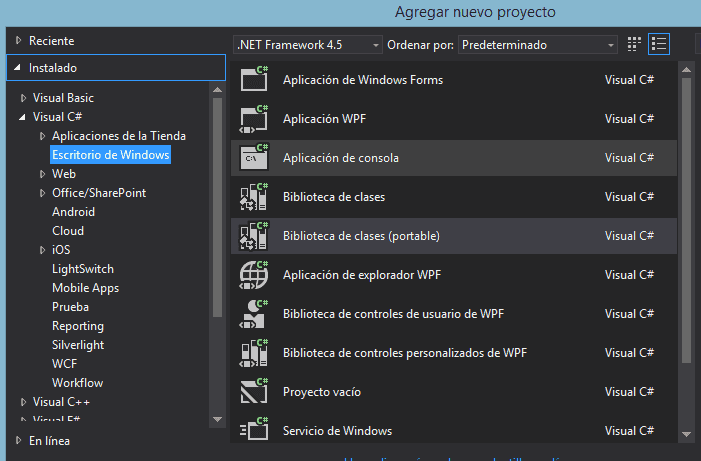Expand the Visual C++ node
This screenshot has height=461, width=701.
(23, 402)
